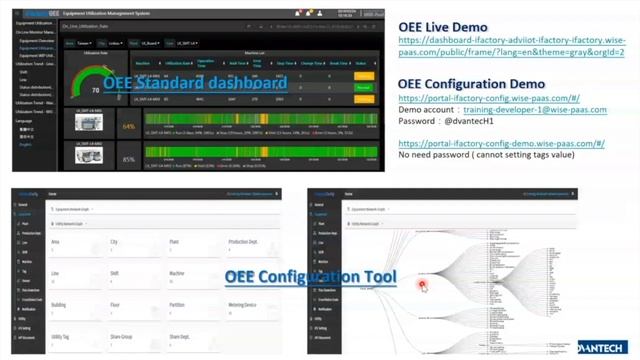The image size is (640, 360).
Task: Open the OEE Live Demo dashboard URL
Action: point(511,46)
